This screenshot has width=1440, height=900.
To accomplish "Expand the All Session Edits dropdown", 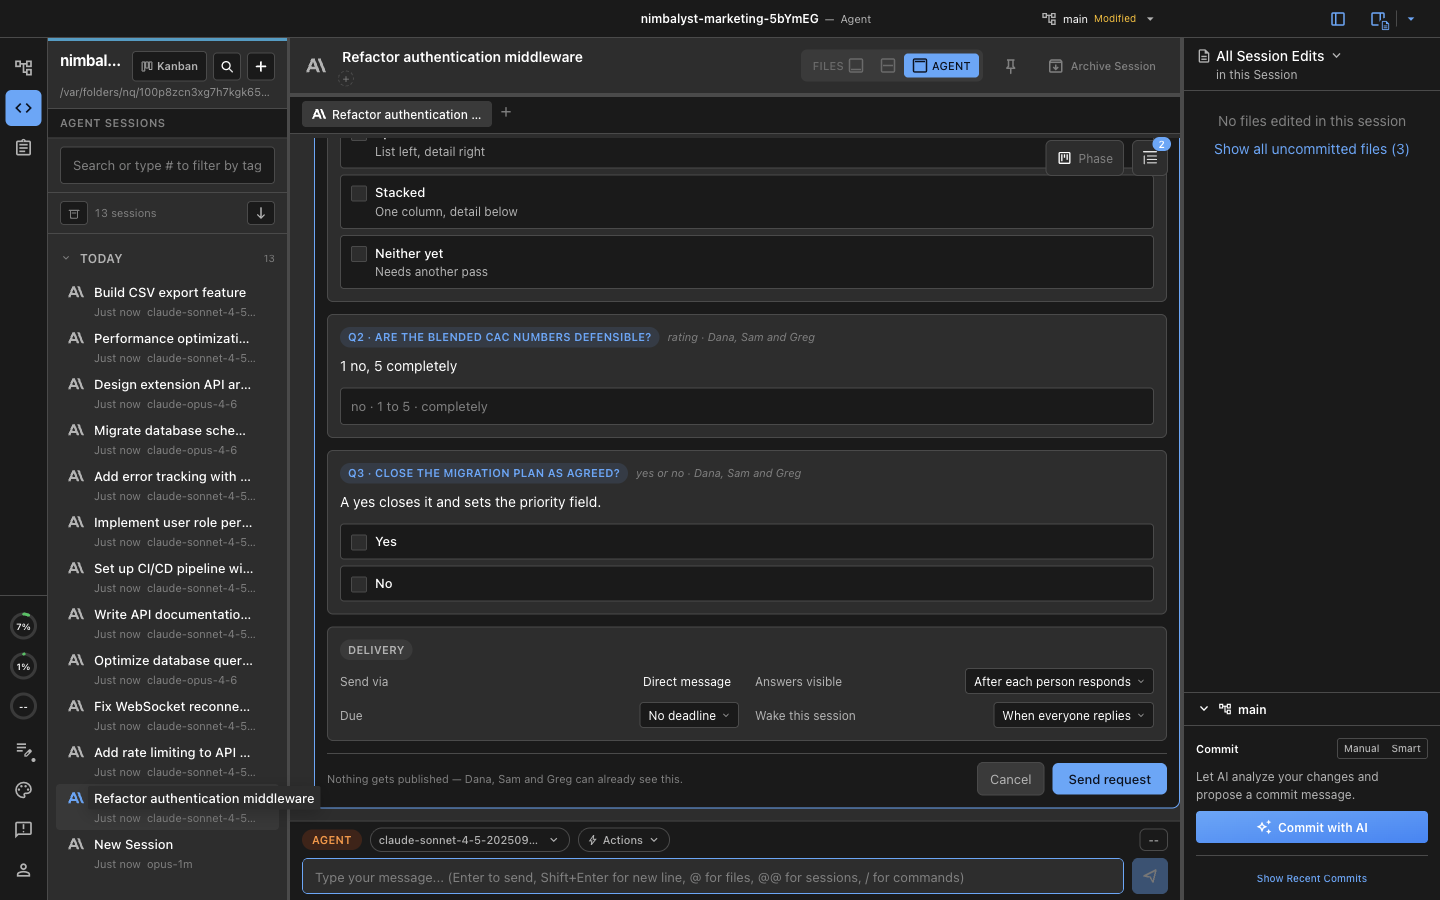I will click(x=1336, y=56).
